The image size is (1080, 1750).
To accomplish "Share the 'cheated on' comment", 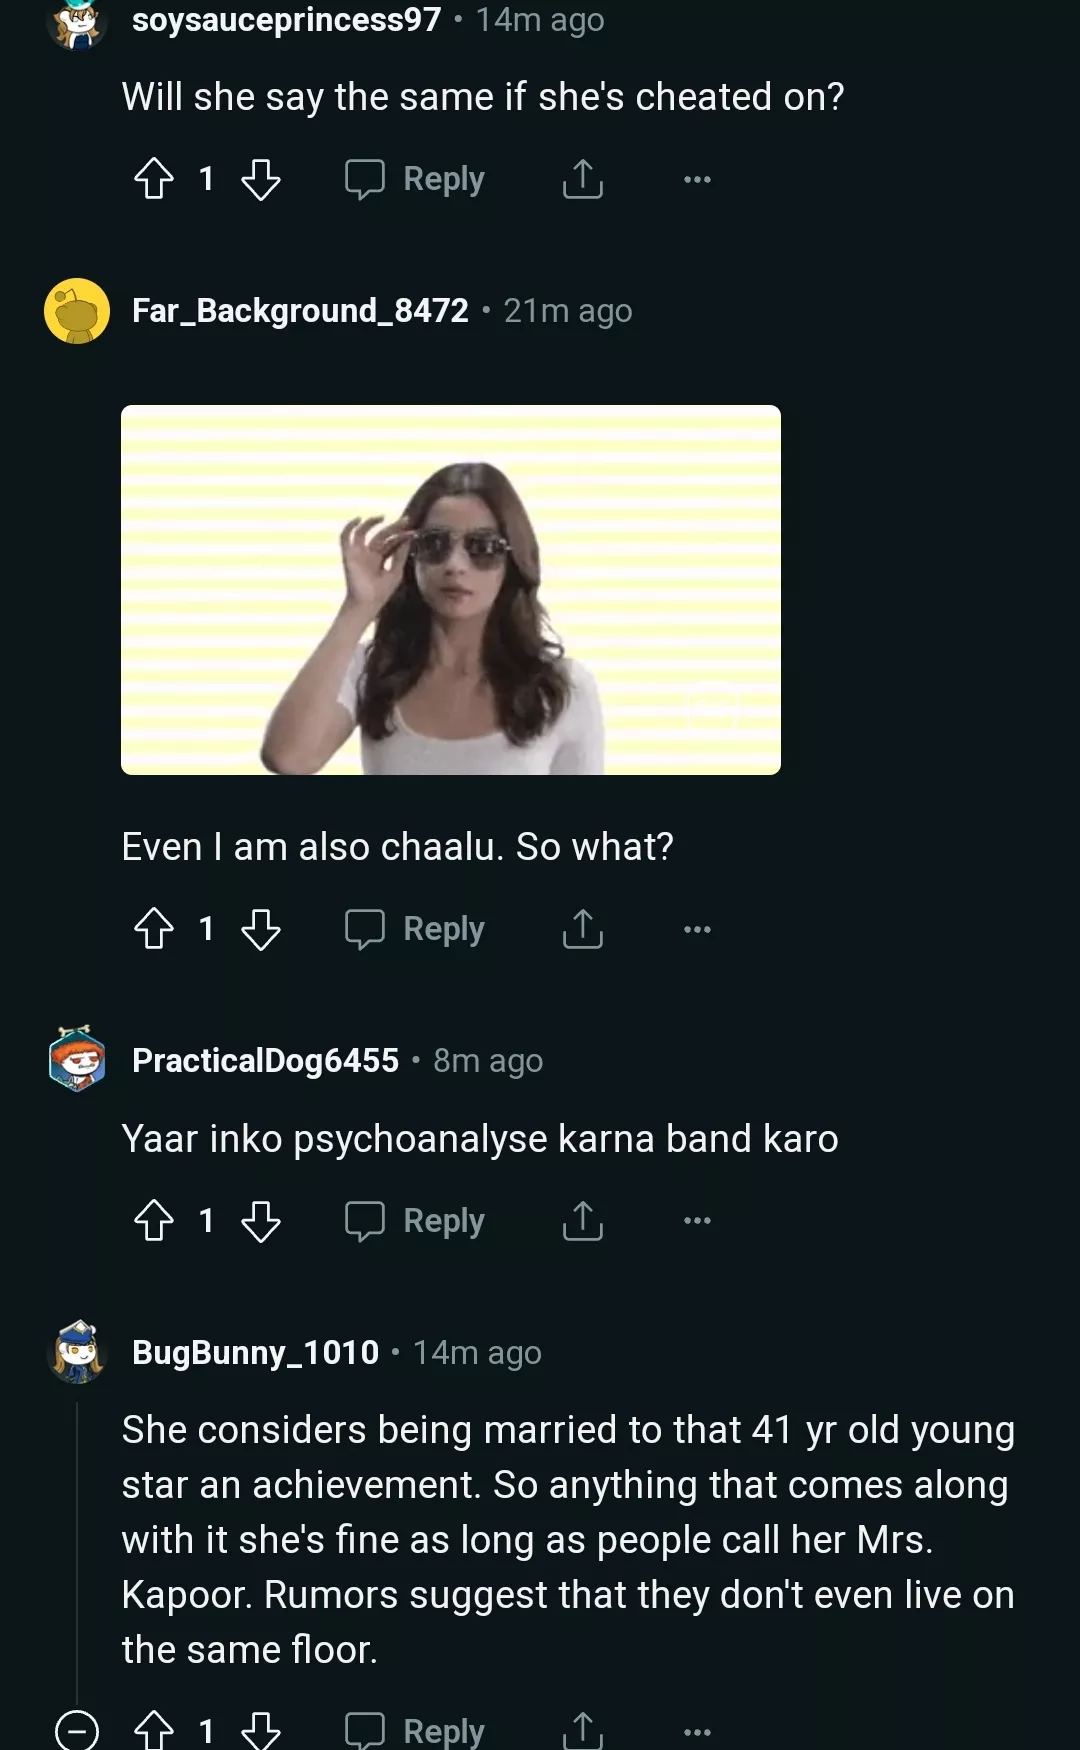I will pyautogui.click(x=582, y=179).
